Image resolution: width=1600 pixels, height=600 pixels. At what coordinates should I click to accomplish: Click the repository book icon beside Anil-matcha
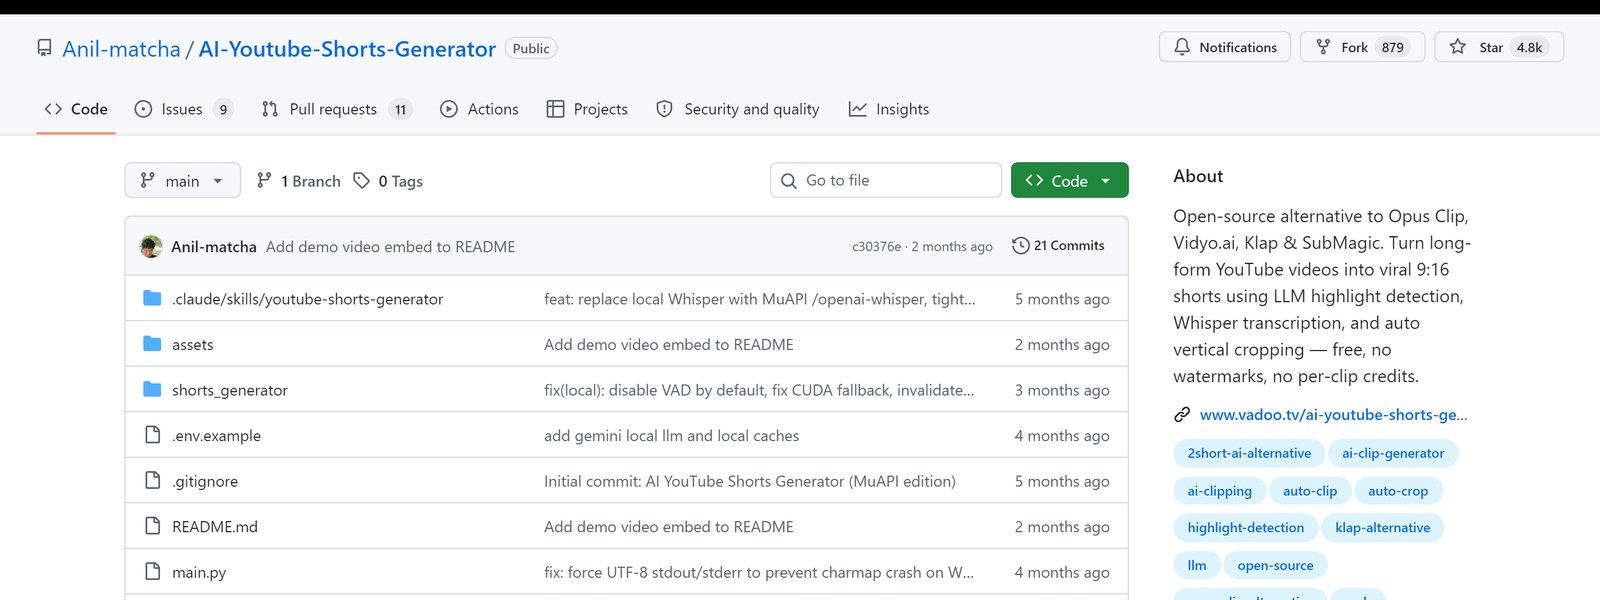coord(44,48)
